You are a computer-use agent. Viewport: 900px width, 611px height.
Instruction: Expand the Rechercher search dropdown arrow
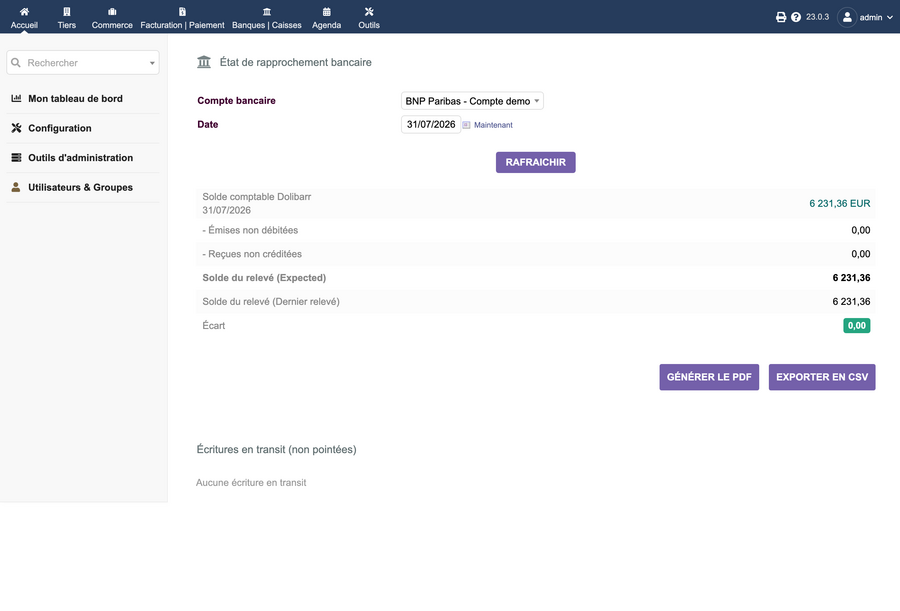(152, 63)
